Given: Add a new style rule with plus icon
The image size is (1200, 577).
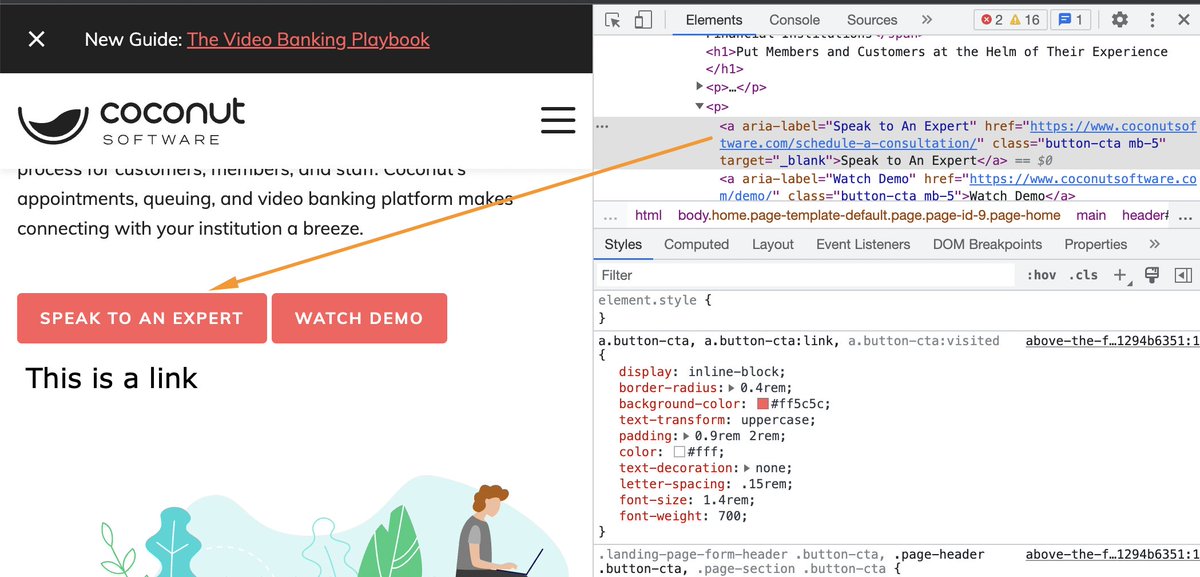Looking at the screenshot, I should coord(1120,275).
